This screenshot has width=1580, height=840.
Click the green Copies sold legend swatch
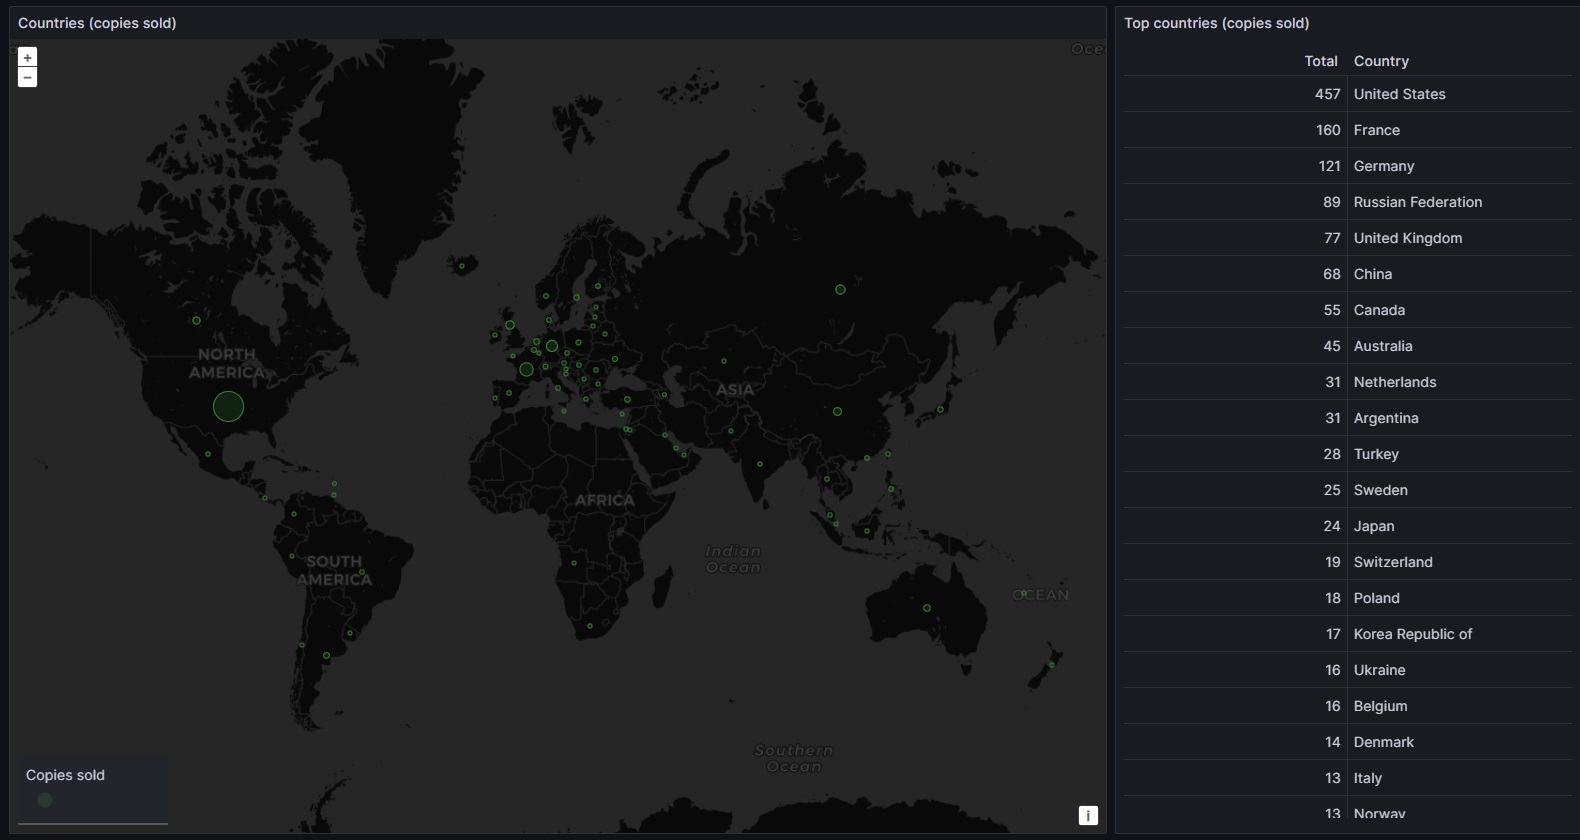tap(45, 800)
